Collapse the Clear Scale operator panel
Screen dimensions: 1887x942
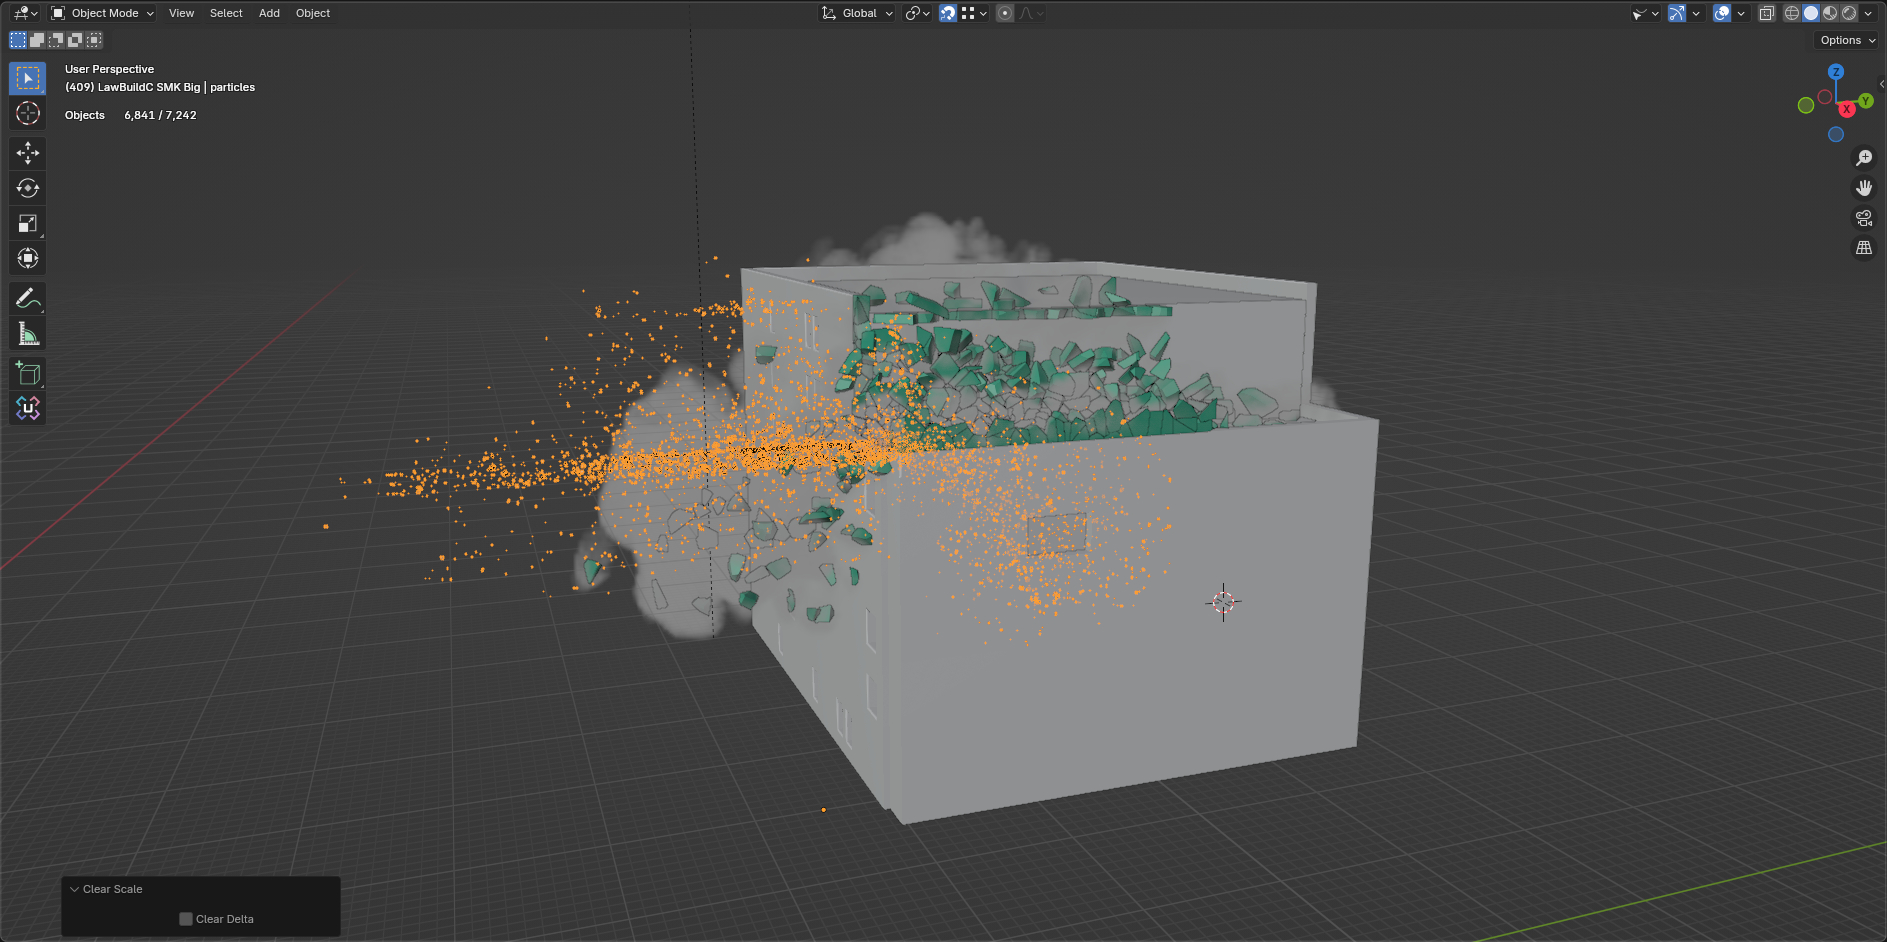tap(74, 889)
